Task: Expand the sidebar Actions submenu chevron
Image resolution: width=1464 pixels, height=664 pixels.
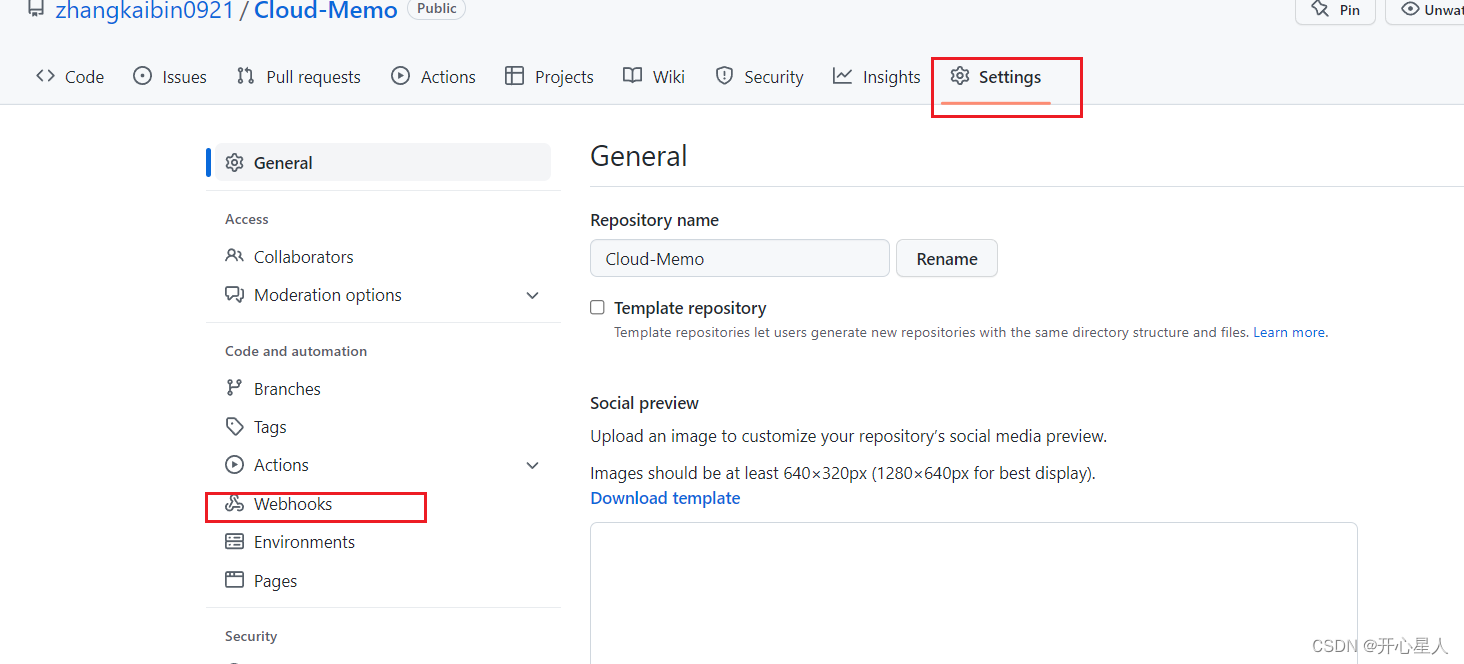Action: tap(532, 465)
